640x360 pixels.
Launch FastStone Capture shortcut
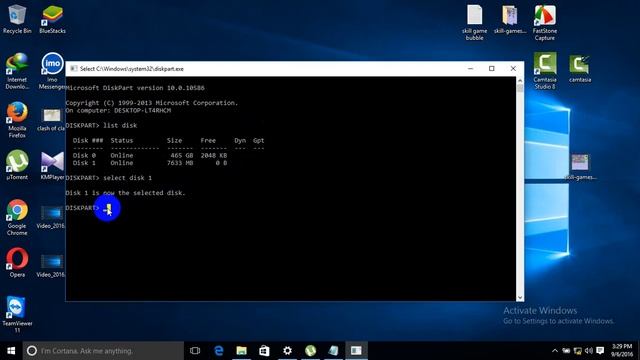(544, 22)
